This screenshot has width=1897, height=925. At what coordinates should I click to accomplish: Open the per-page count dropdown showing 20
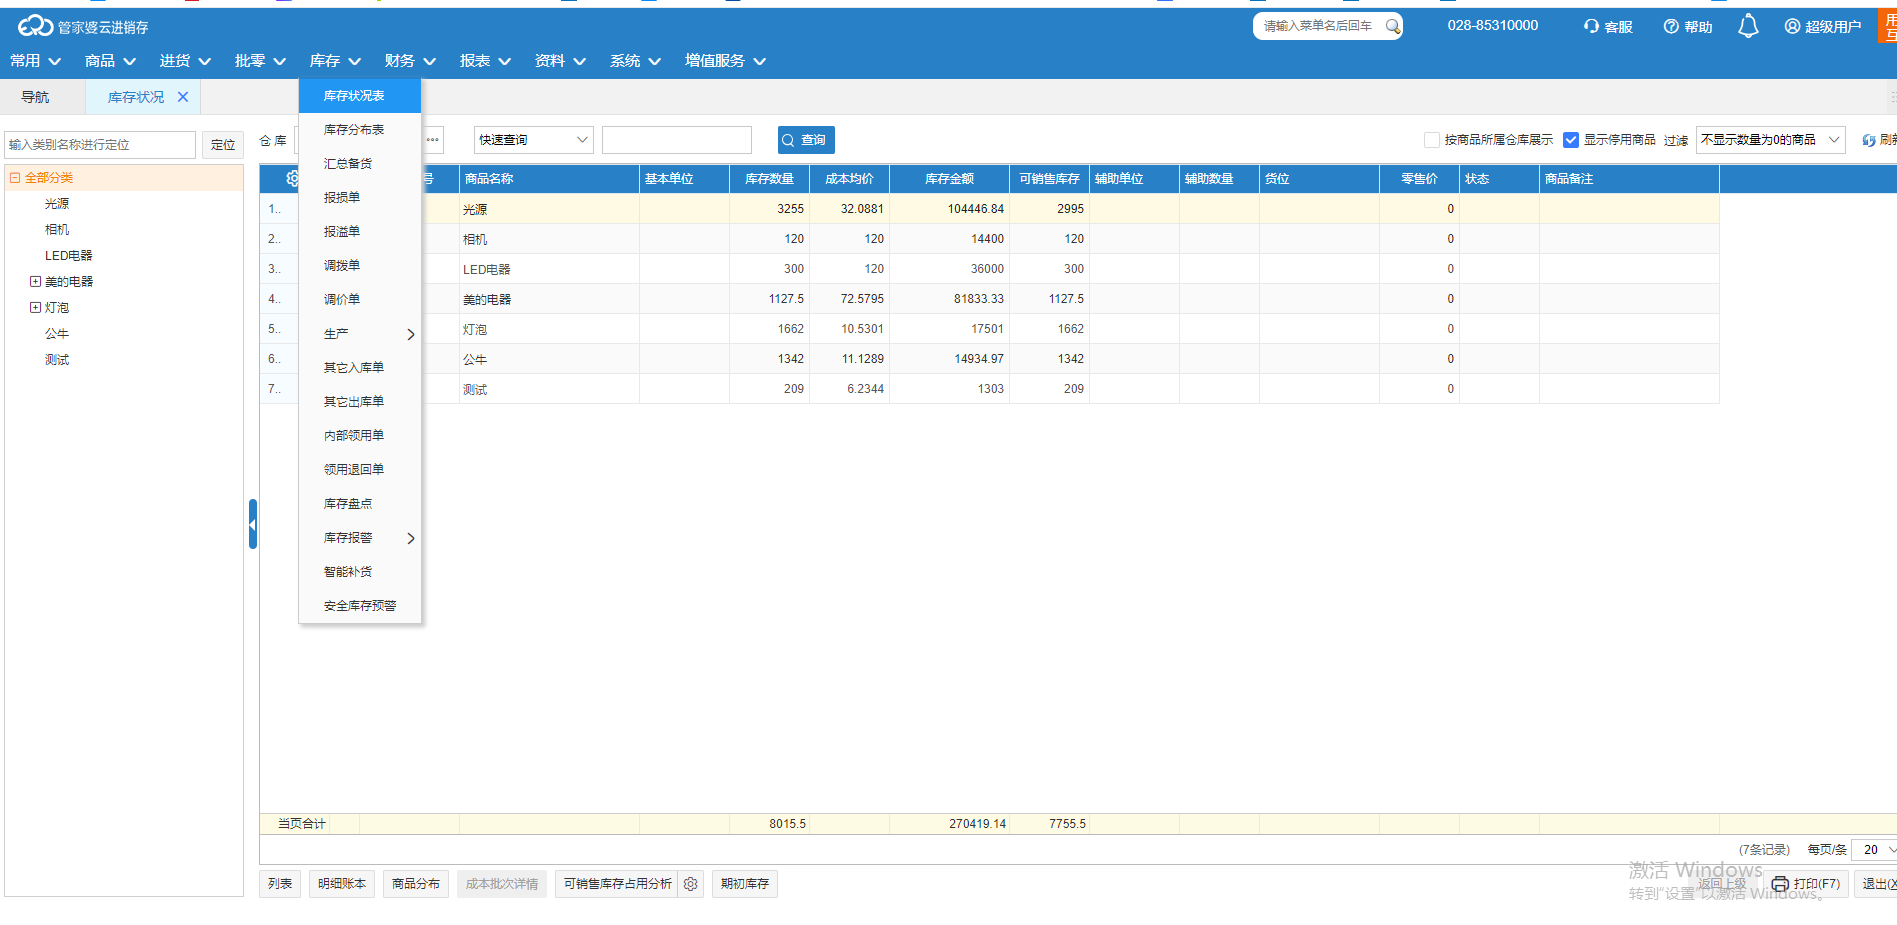click(x=1874, y=850)
